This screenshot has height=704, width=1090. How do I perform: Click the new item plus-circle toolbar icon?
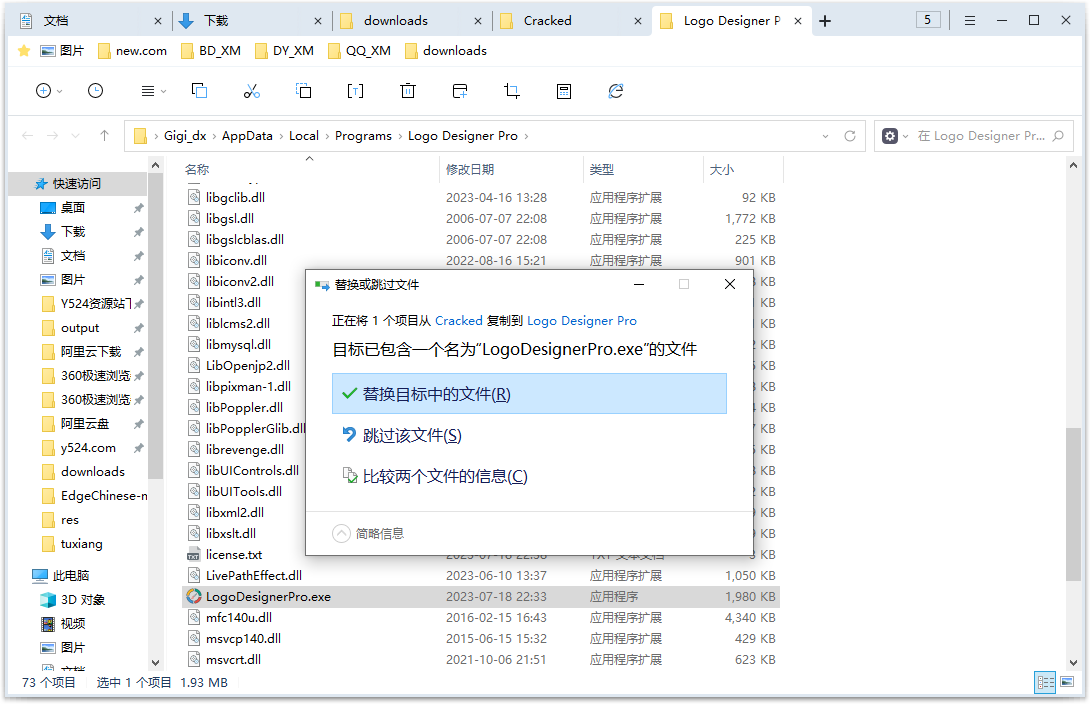coord(43,91)
